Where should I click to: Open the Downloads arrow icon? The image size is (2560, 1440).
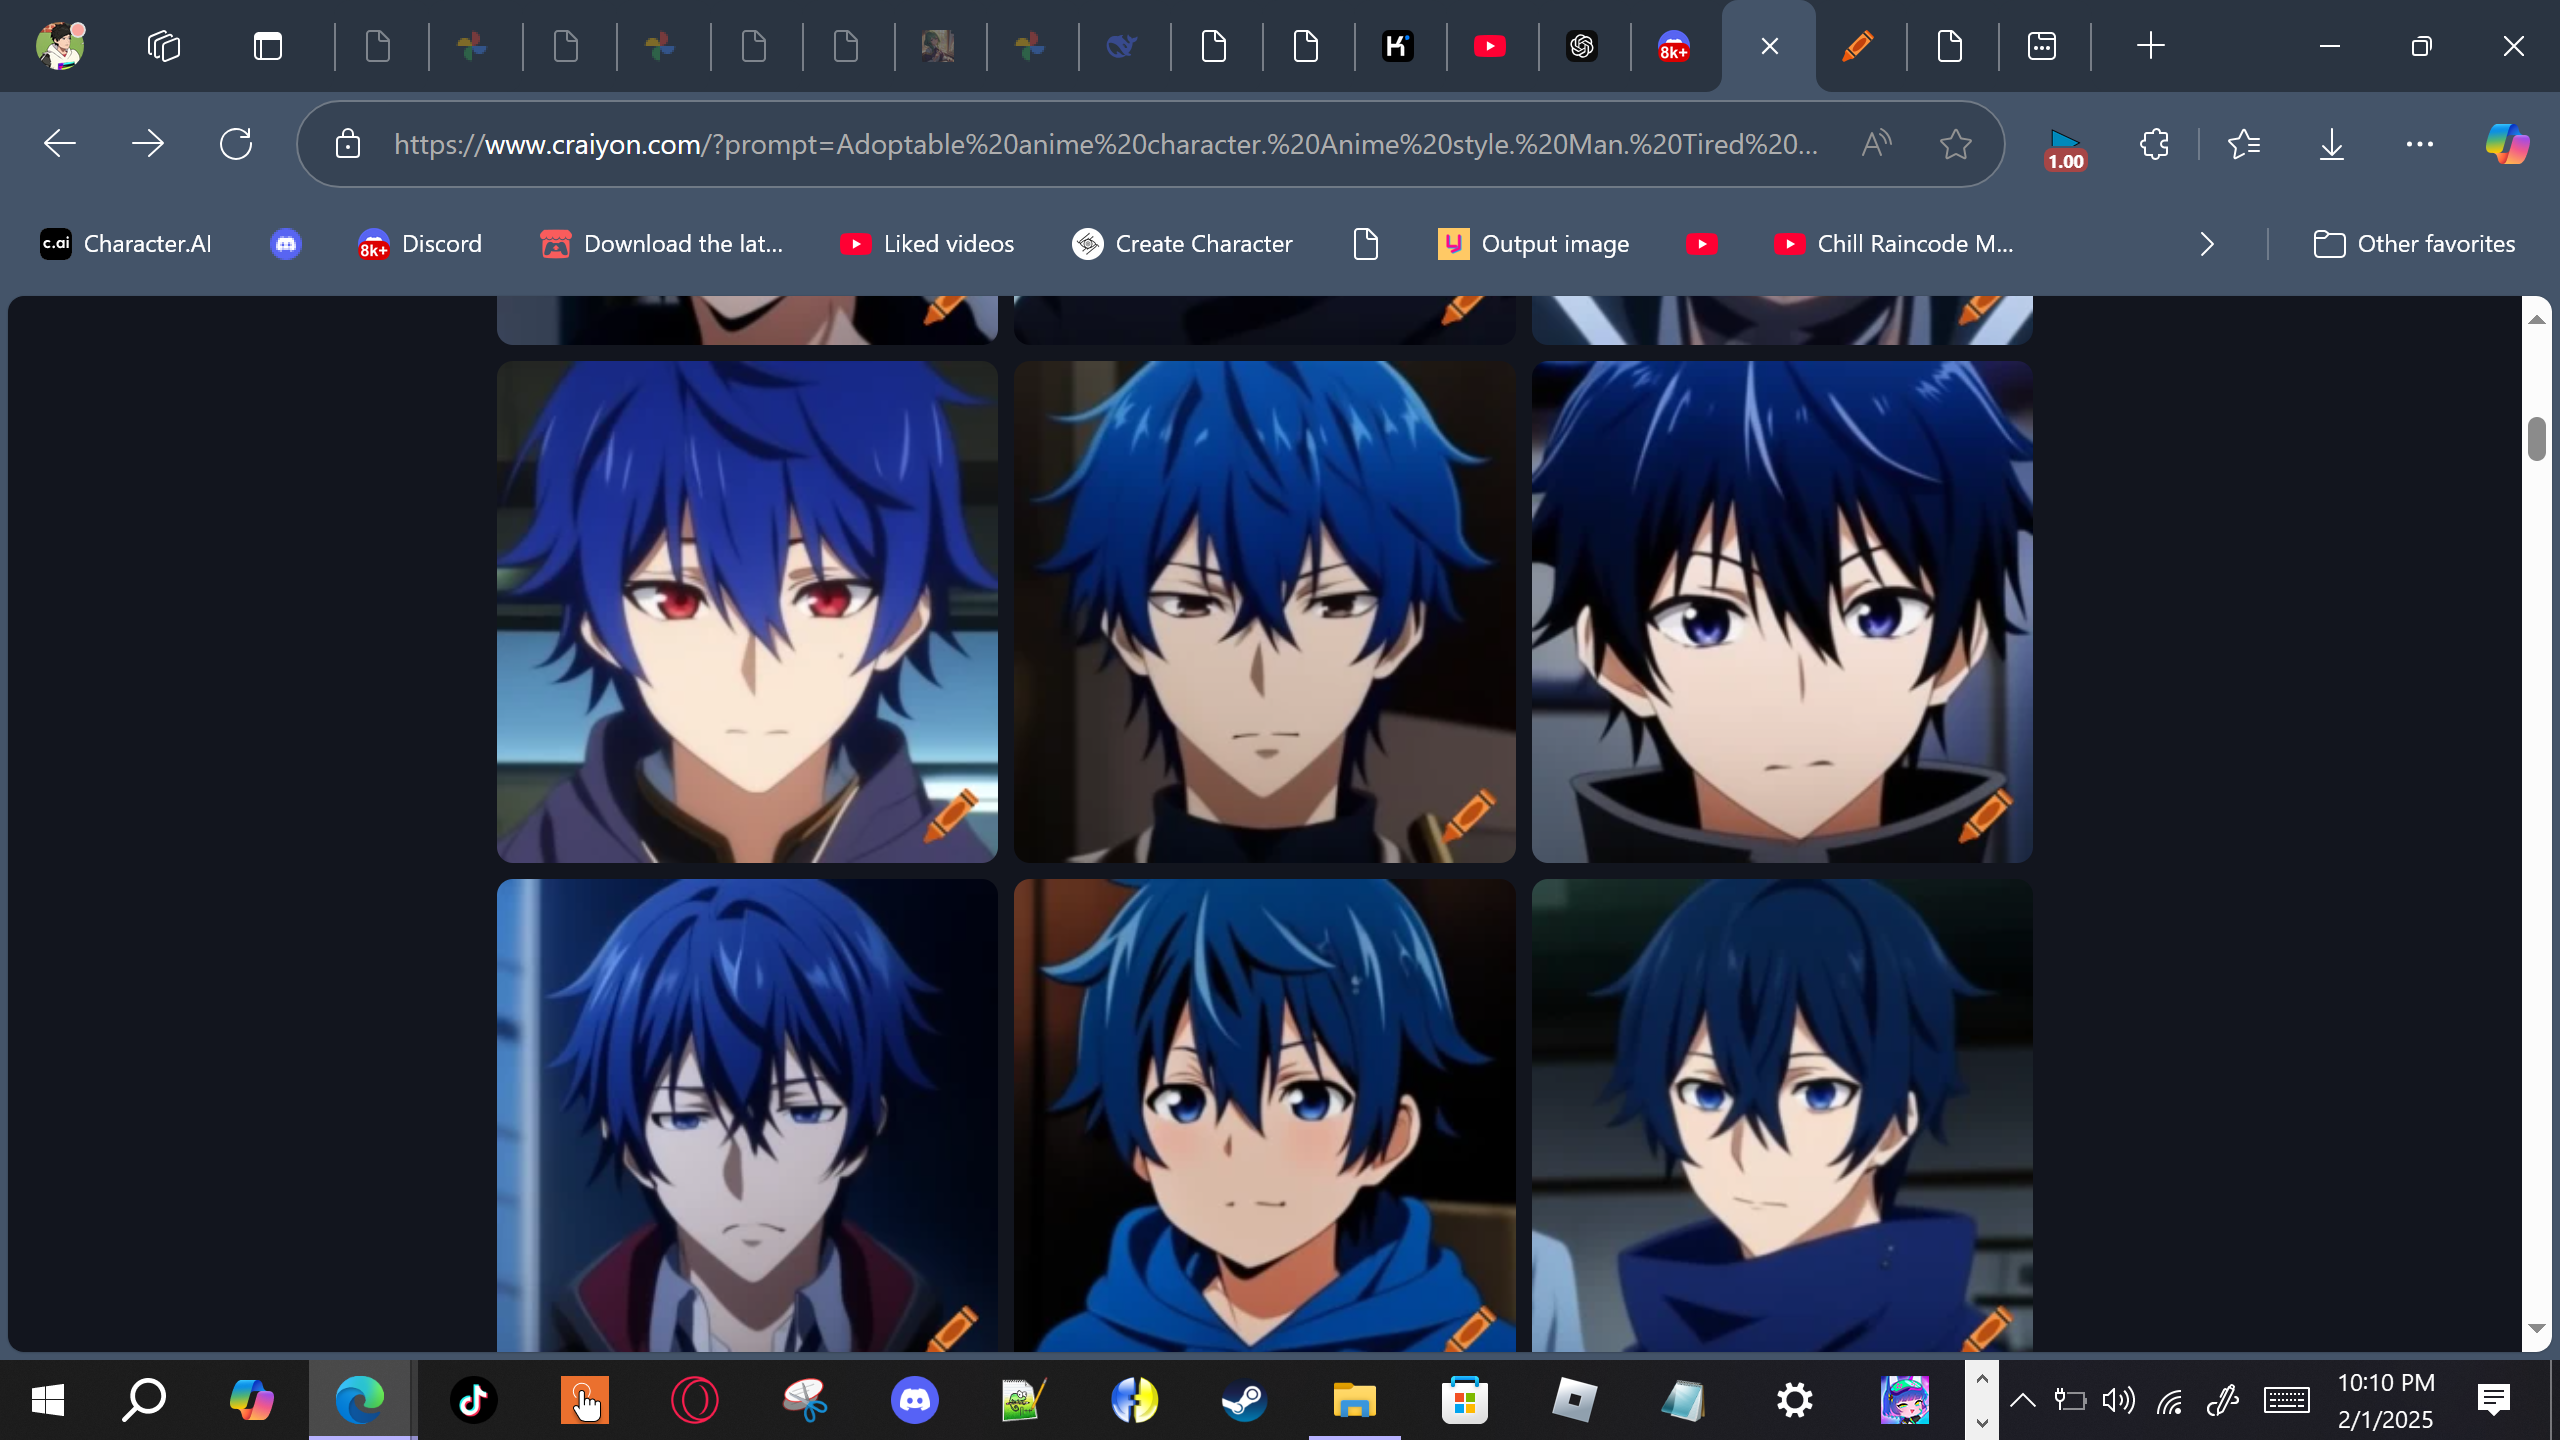(x=2331, y=144)
